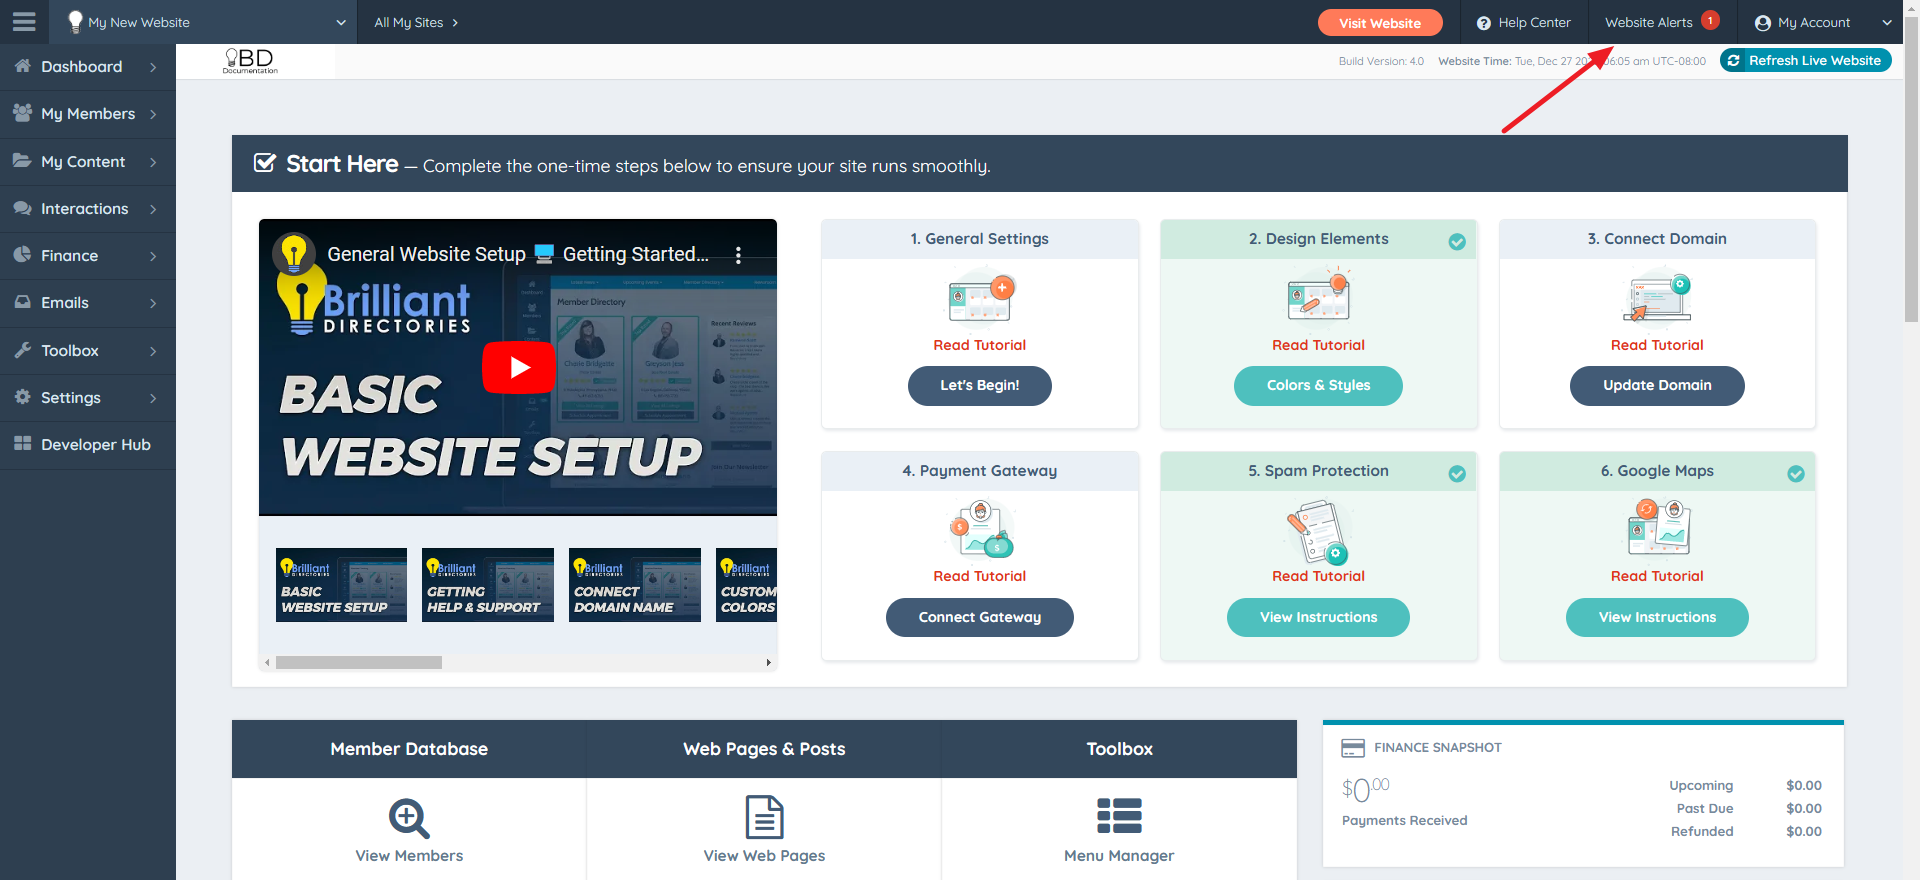Click the Connect Domain illustration icon
The height and width of the screenshot is (880, 1920).
coord(1657,298)
